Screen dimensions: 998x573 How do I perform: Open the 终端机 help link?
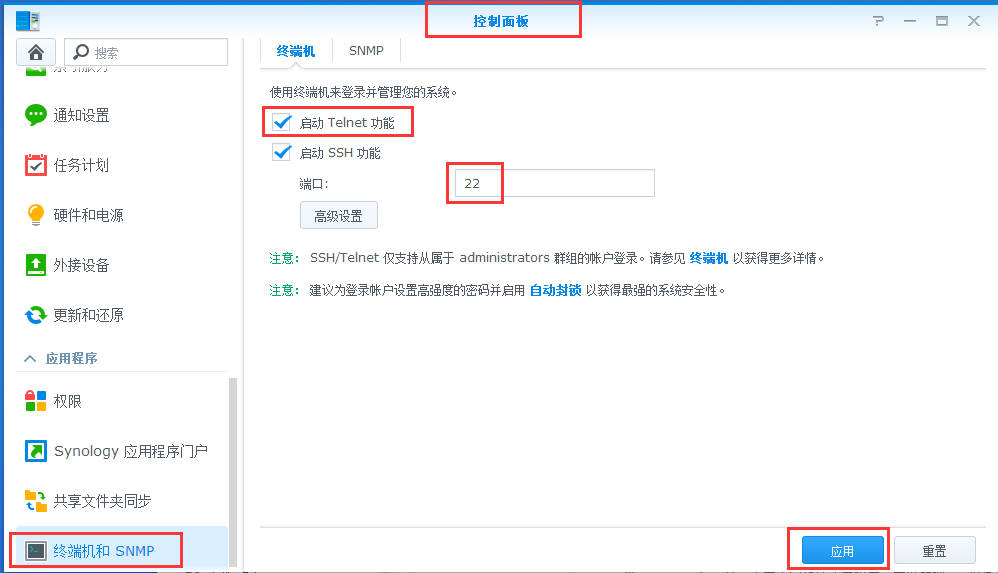708,258
